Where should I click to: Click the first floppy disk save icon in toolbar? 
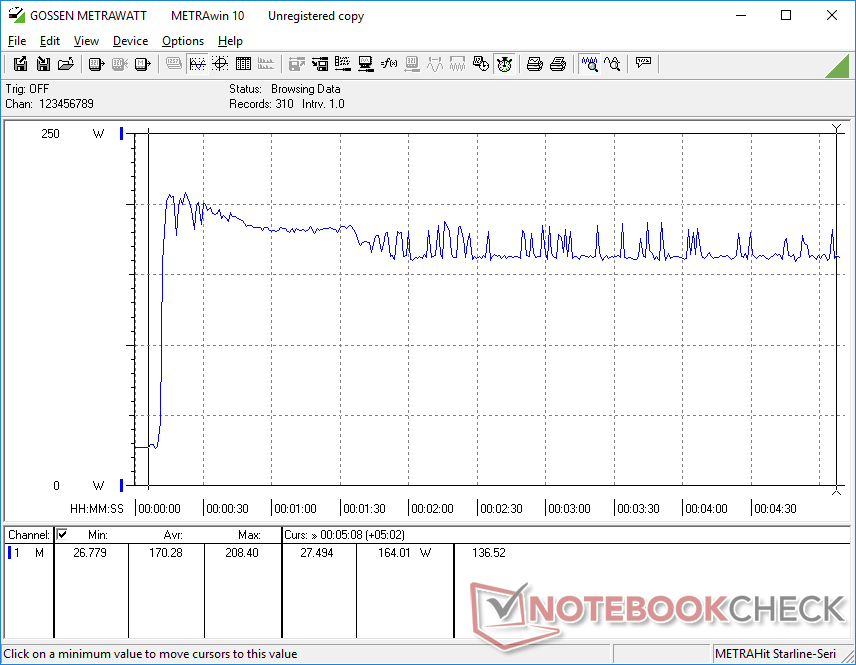20,64
